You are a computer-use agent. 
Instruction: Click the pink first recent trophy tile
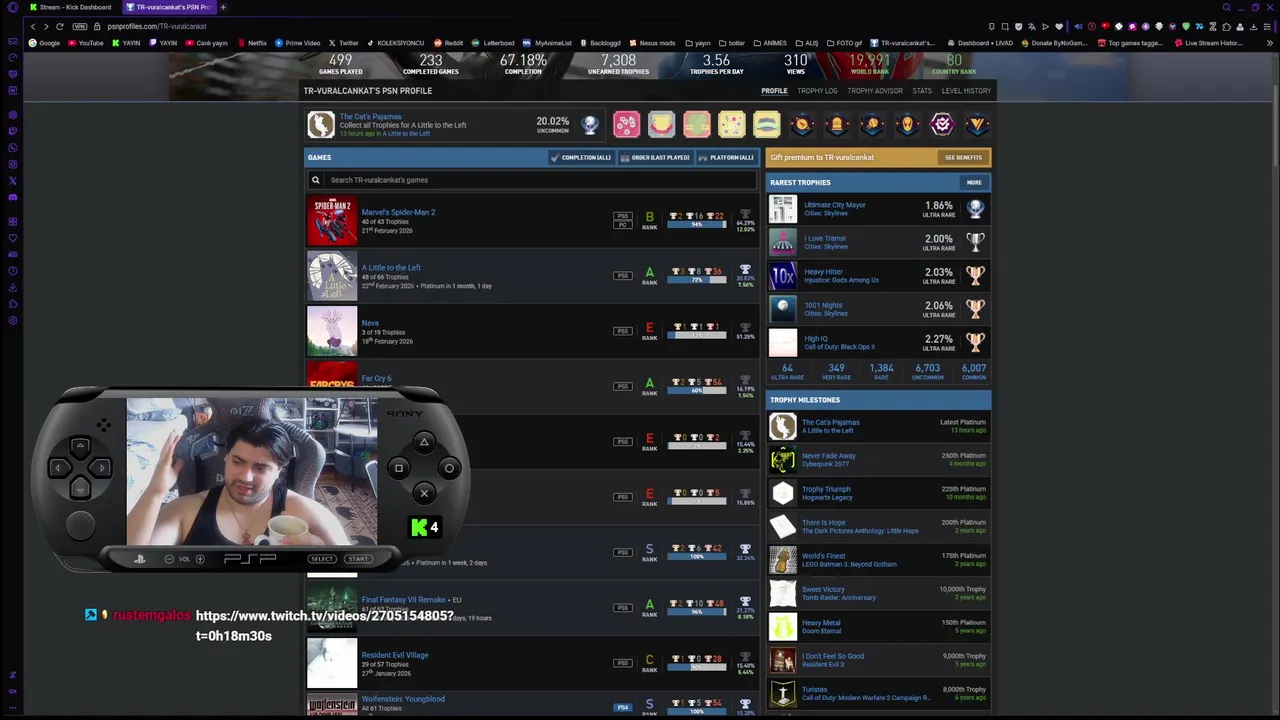pos(626,124)
